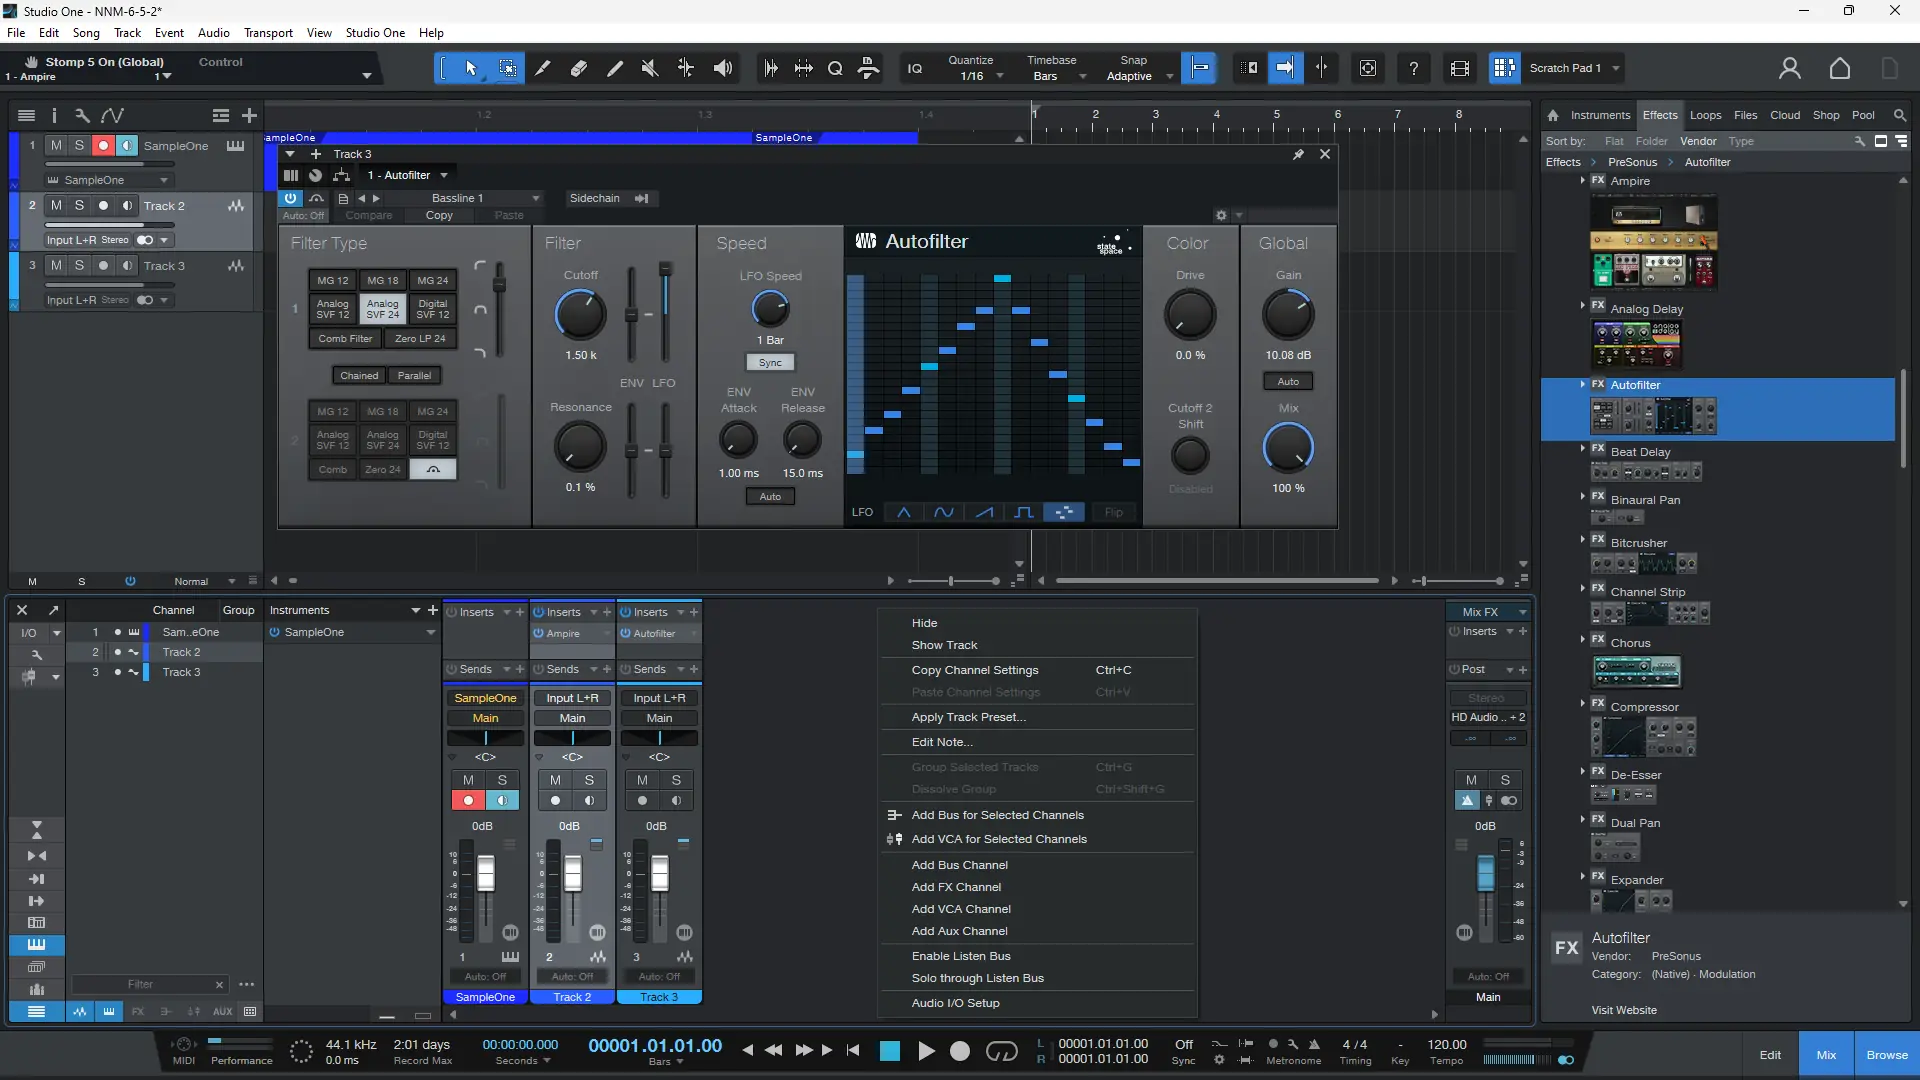Viewport: 1920px width, 1080px height.
Task: Click the Chorus effect thumbnail
Action: [x=1636, y=671]
